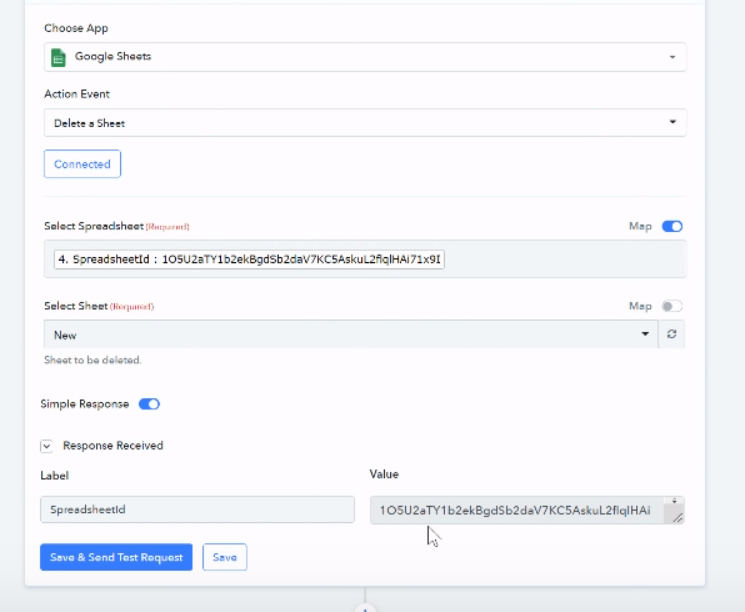Toggle the Map switch for Select Spreadsheet
745x612 pixels.
point(672,226)
